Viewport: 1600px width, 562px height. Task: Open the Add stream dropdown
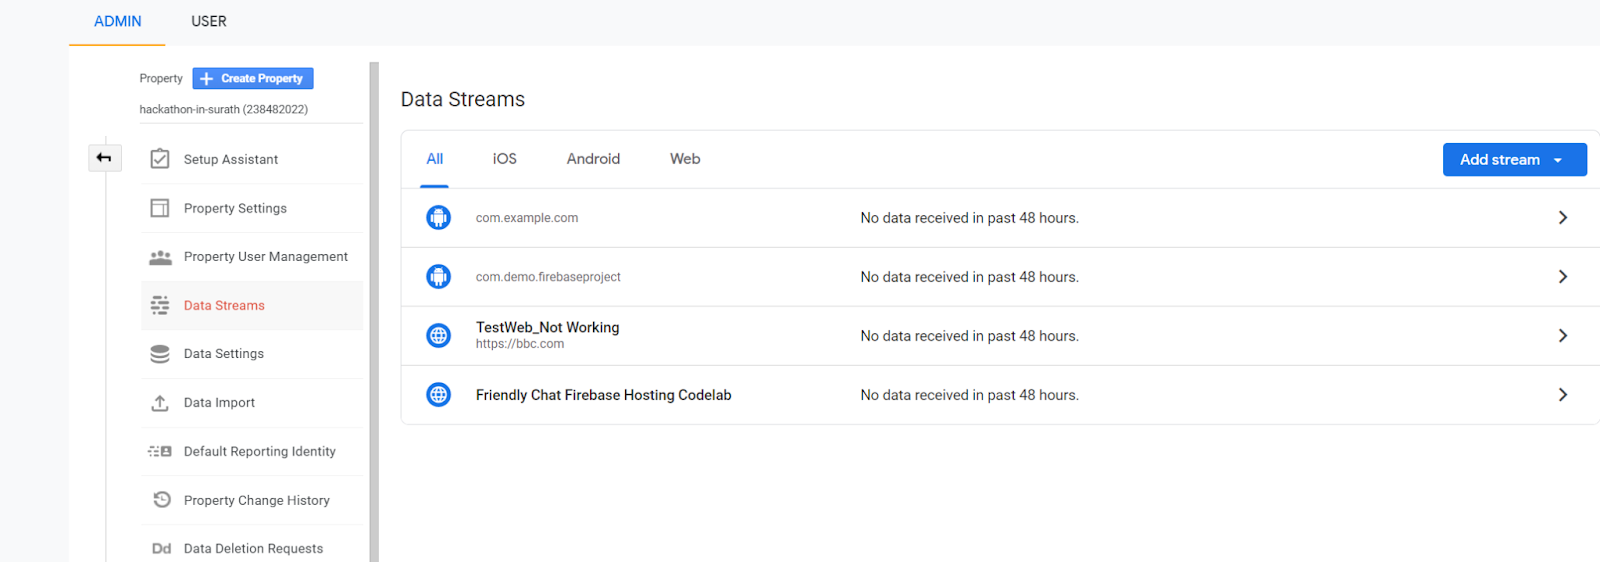point(1513,160)
